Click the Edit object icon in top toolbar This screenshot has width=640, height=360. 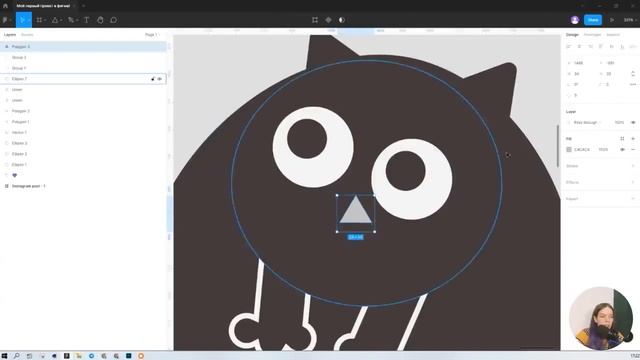(x=315, y=20)
